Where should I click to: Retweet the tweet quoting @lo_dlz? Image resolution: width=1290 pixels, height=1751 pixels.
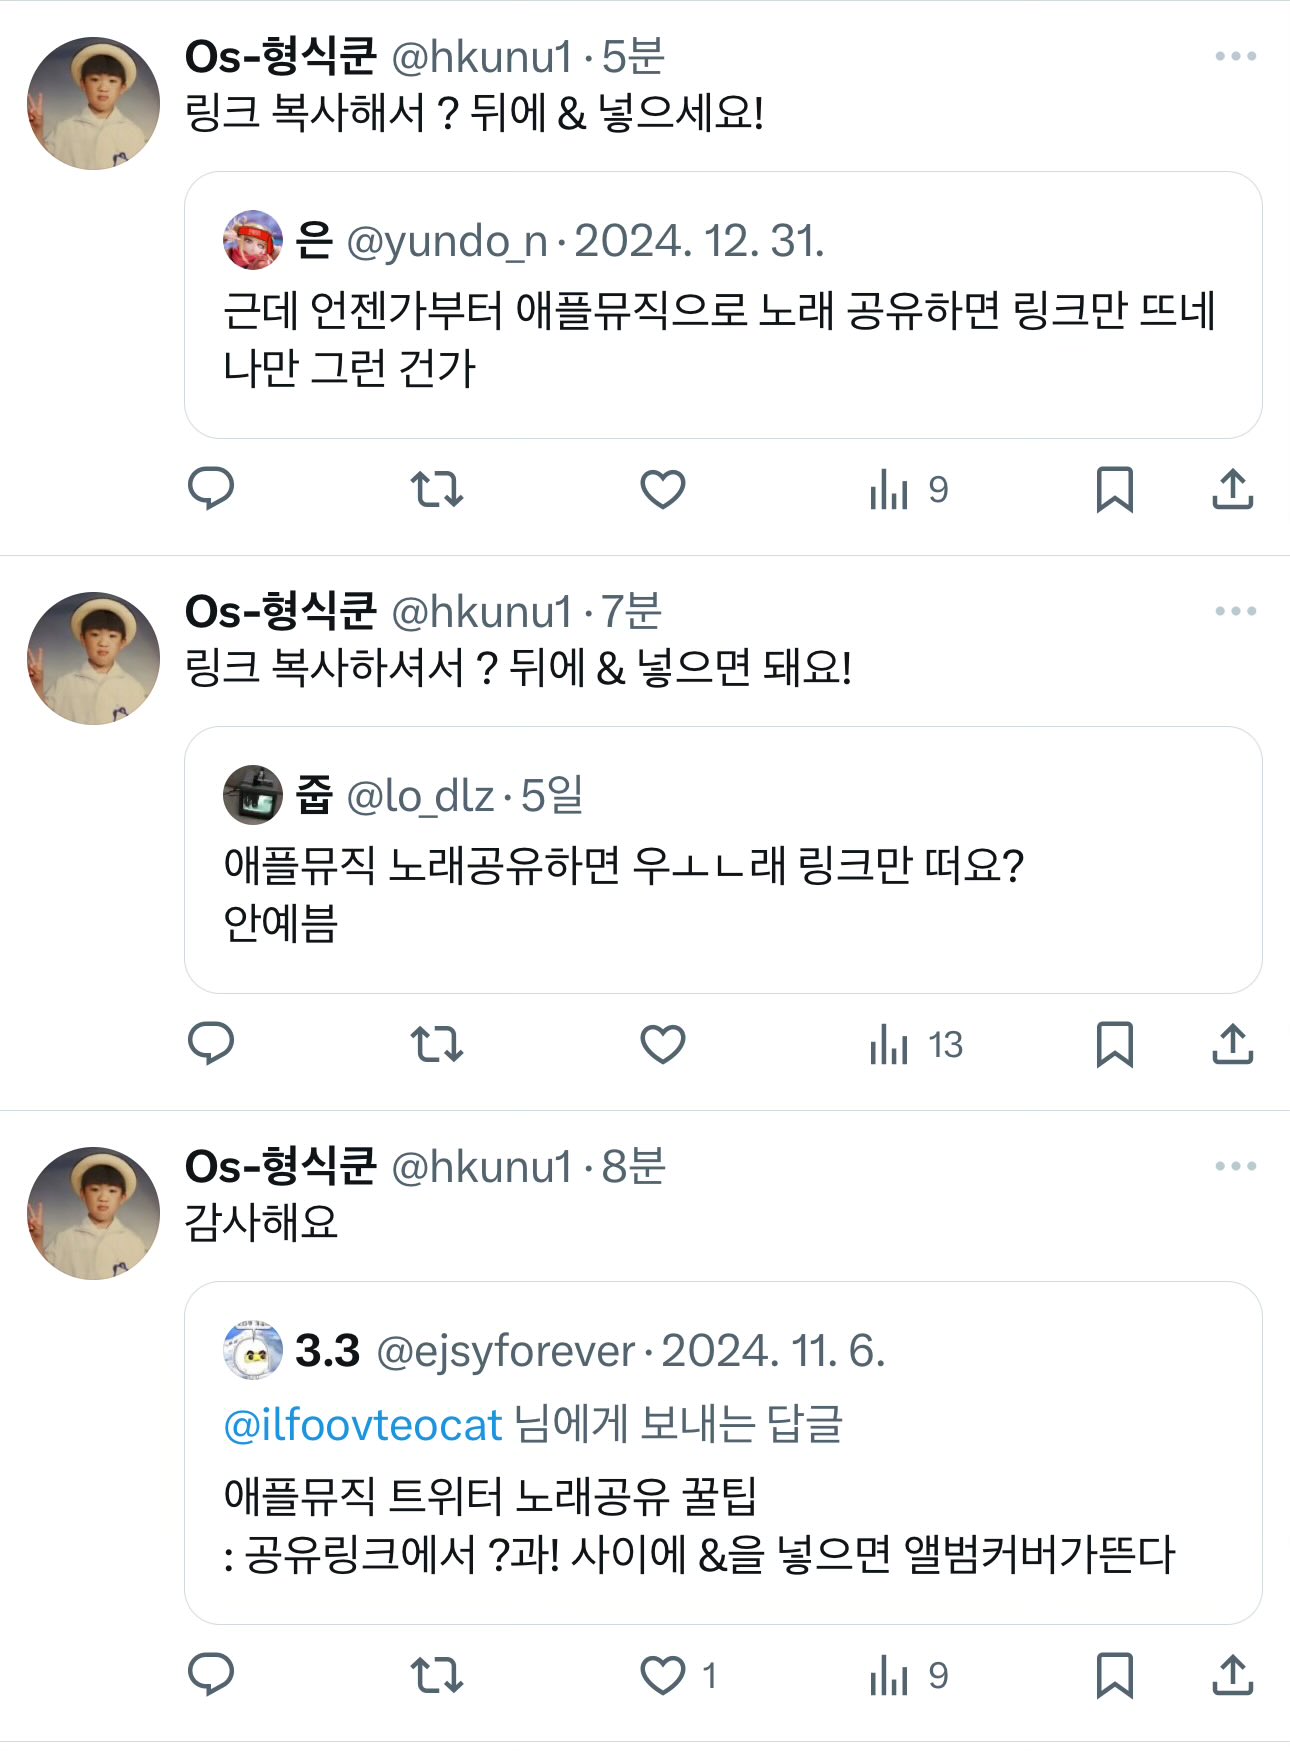point(437,1044)
